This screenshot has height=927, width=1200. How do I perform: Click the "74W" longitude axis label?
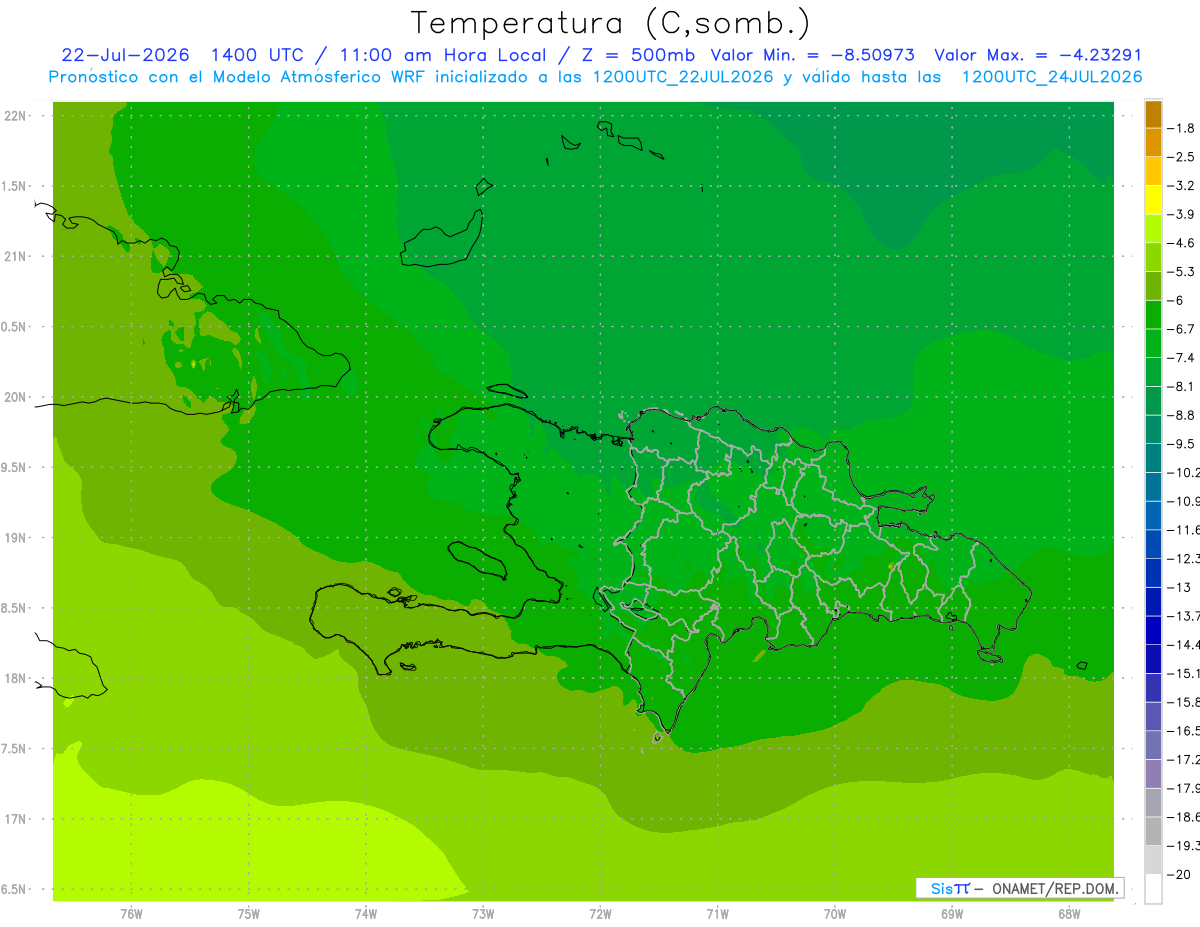[x=366, y=914]
